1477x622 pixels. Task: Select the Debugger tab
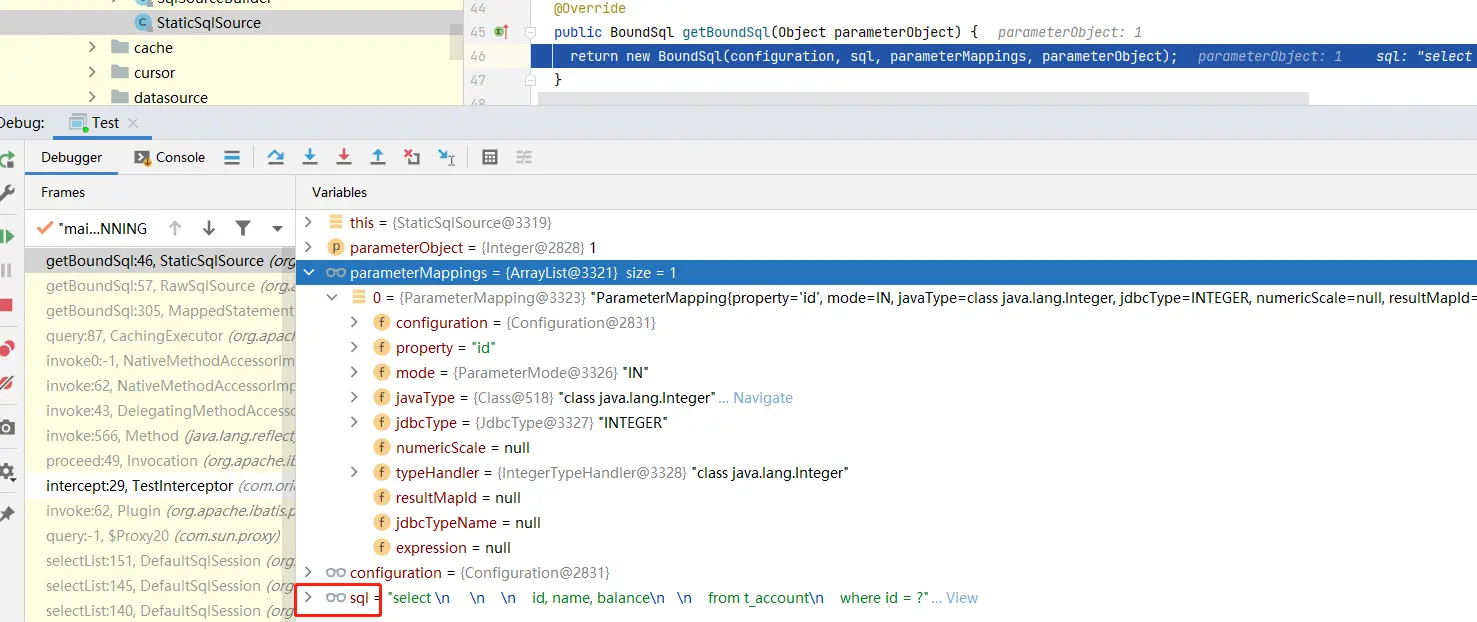point(71,157)
